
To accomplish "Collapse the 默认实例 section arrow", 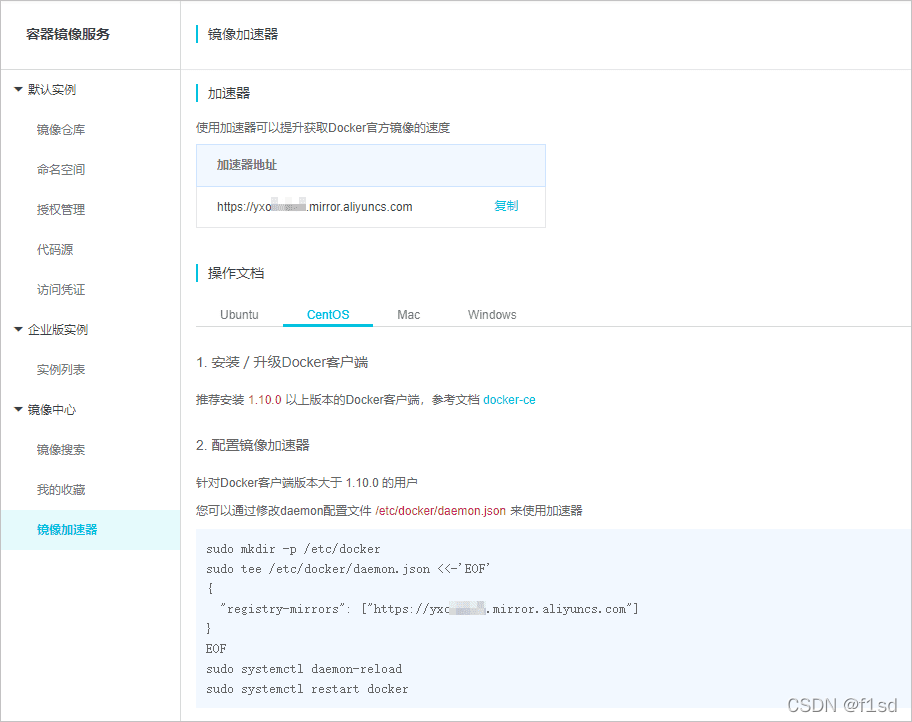I will click(18, 90).
